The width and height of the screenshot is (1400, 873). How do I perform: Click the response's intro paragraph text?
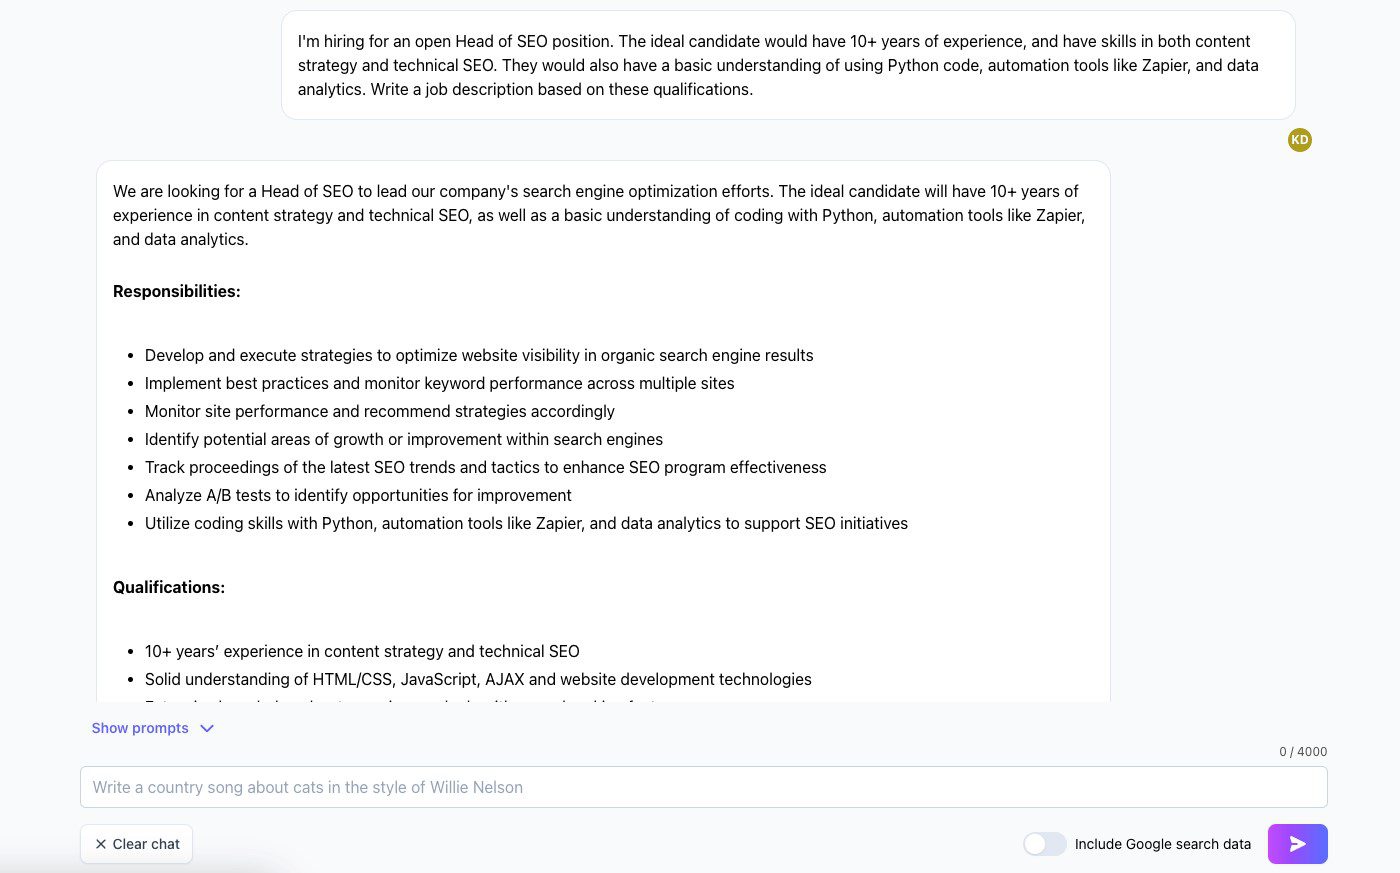(x=600, y=215)
